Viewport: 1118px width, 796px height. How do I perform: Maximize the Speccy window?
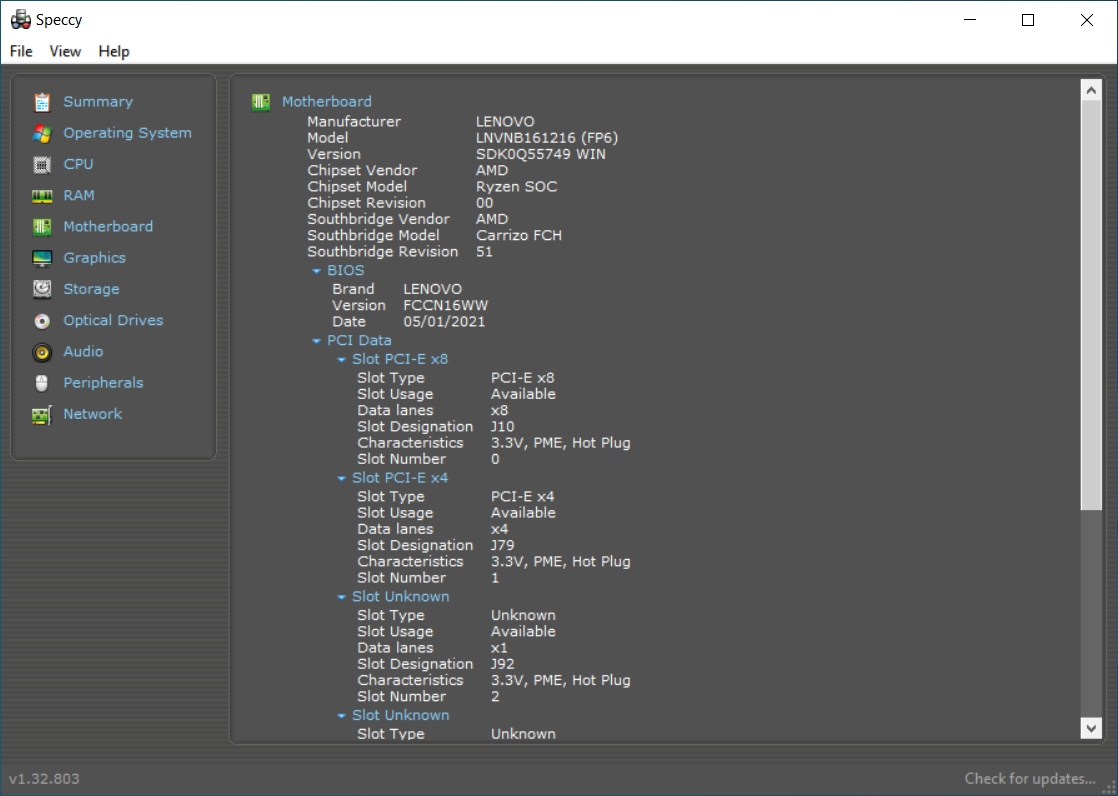[x=1027, y=20]
